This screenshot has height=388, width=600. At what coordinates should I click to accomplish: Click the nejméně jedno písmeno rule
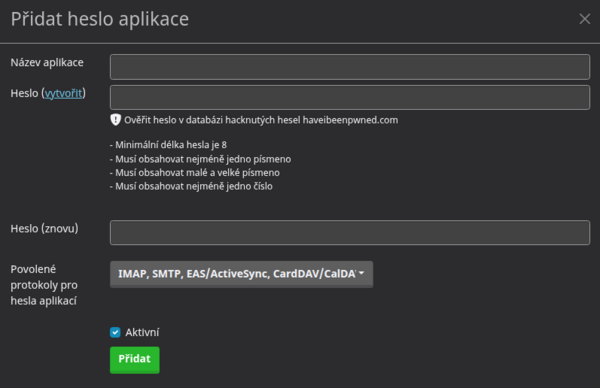201,159
